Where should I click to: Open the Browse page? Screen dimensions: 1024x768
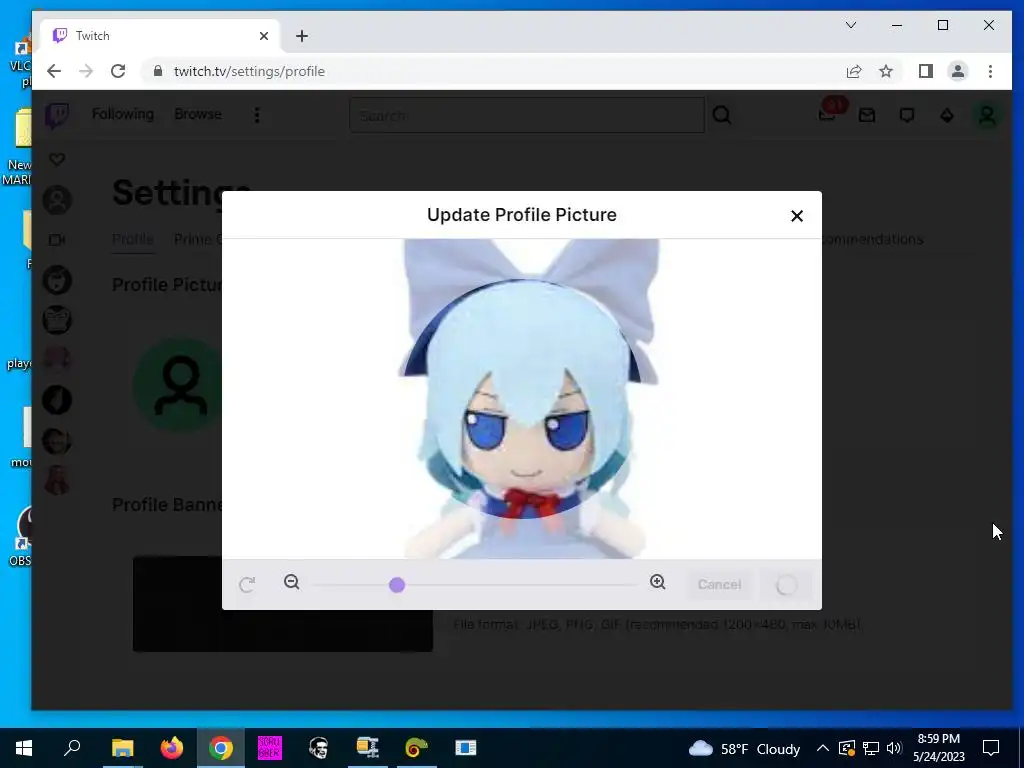(x=198, y=114)
